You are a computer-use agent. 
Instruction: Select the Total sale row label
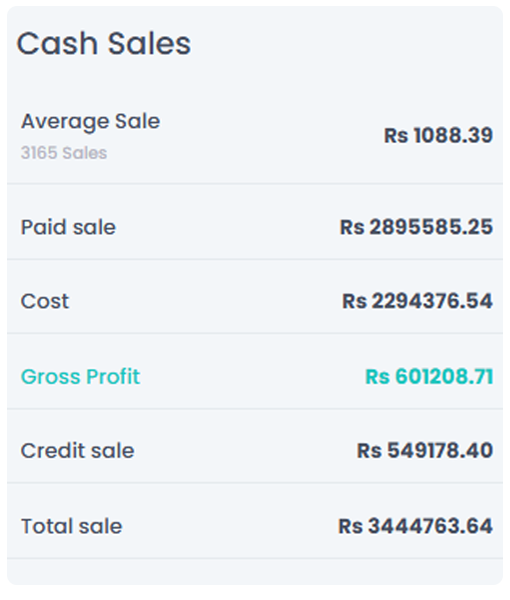click(72, 526)
